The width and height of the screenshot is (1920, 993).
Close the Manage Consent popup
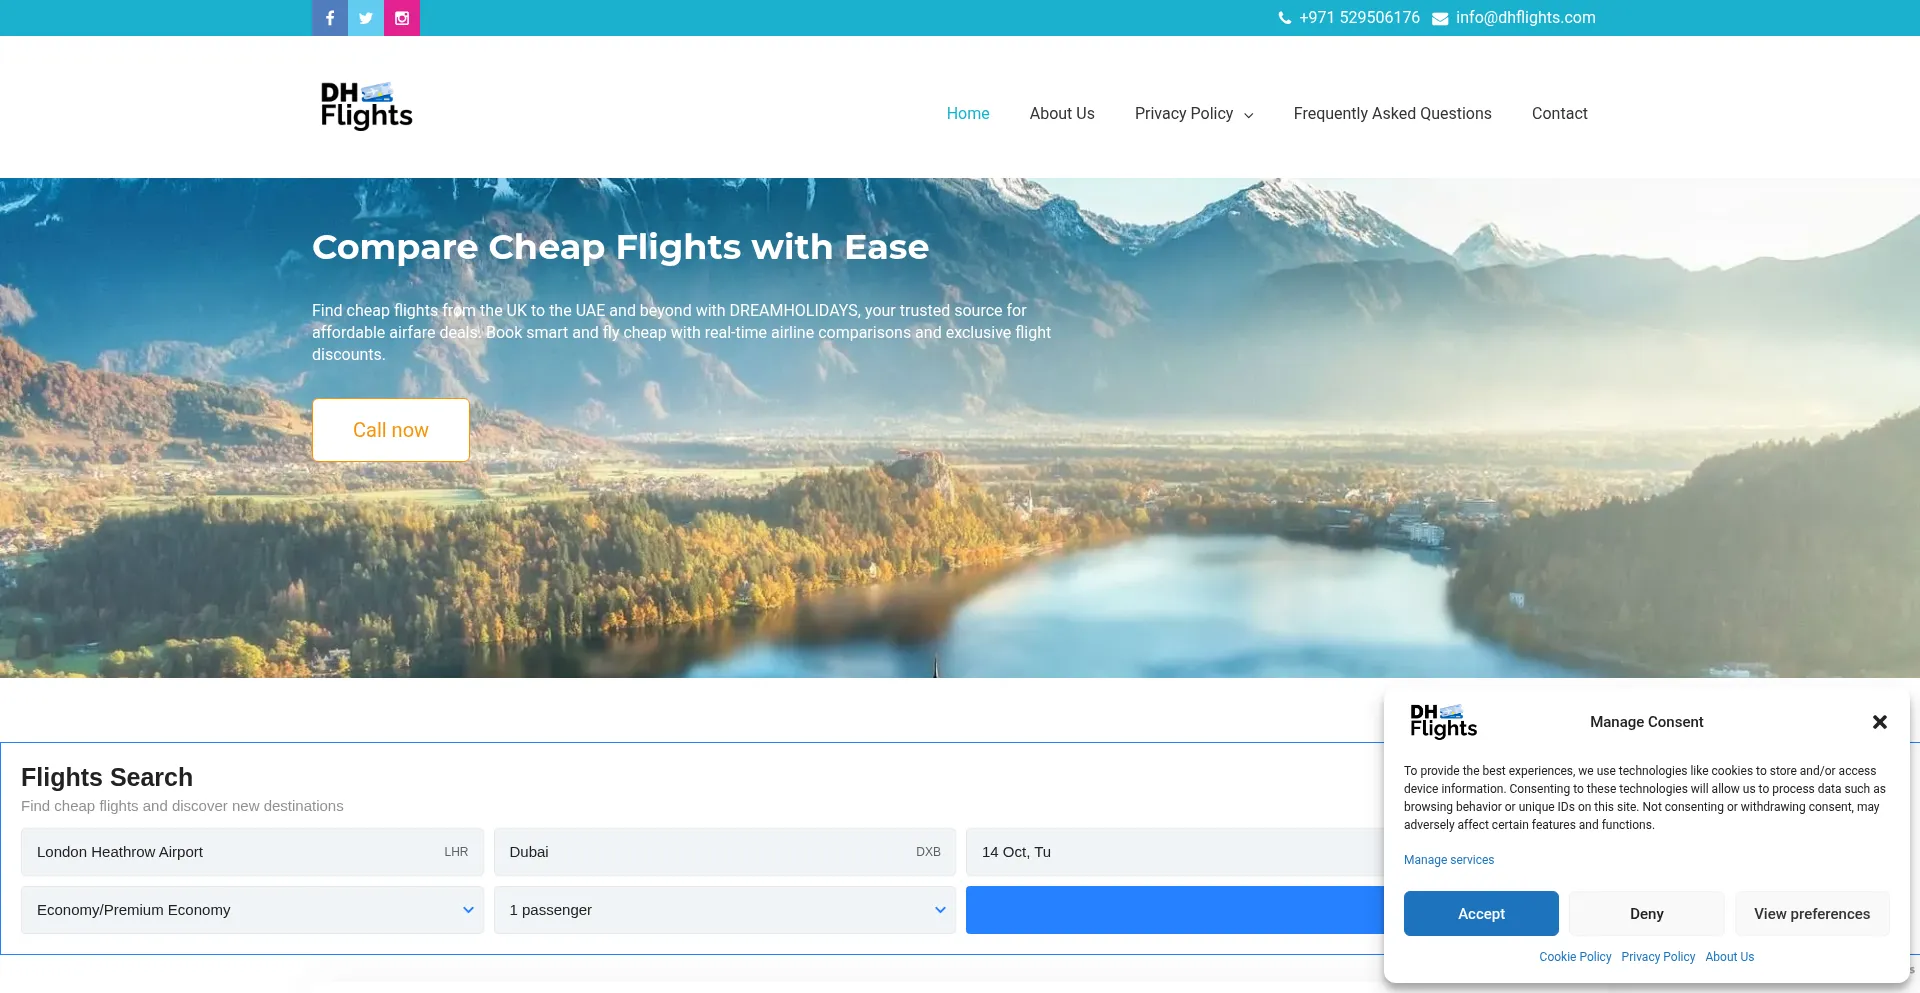1880,722
